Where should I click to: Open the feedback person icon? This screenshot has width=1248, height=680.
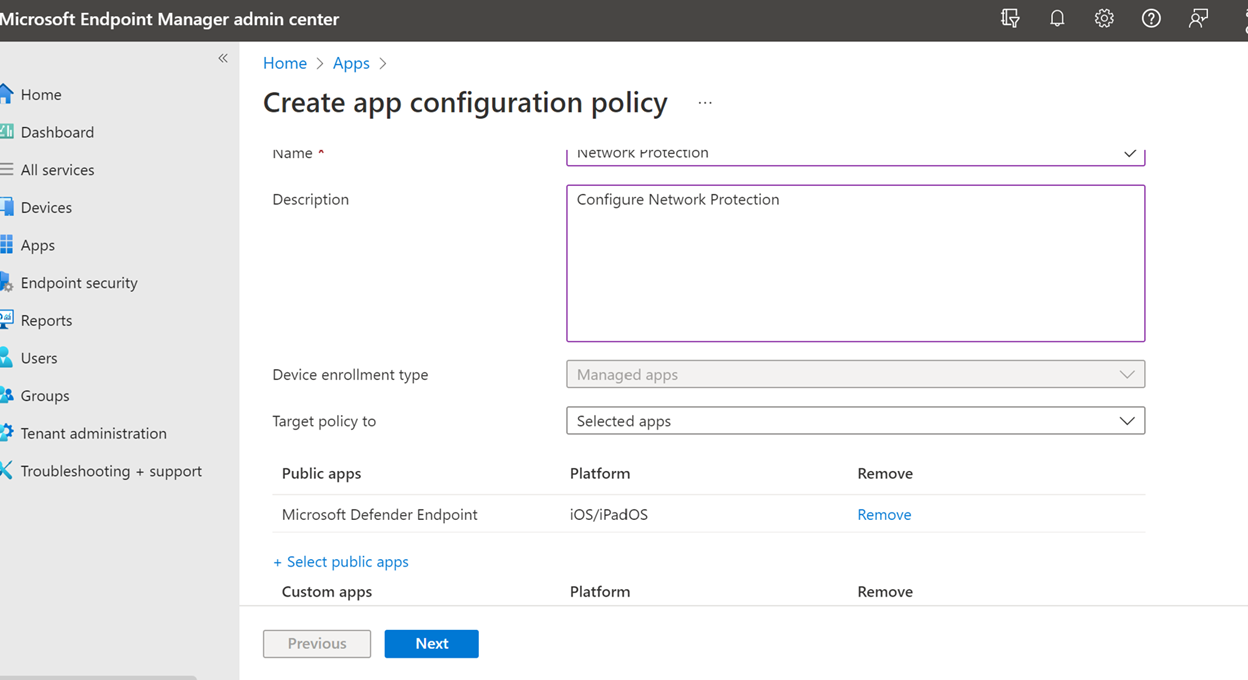click(1198, 19)
